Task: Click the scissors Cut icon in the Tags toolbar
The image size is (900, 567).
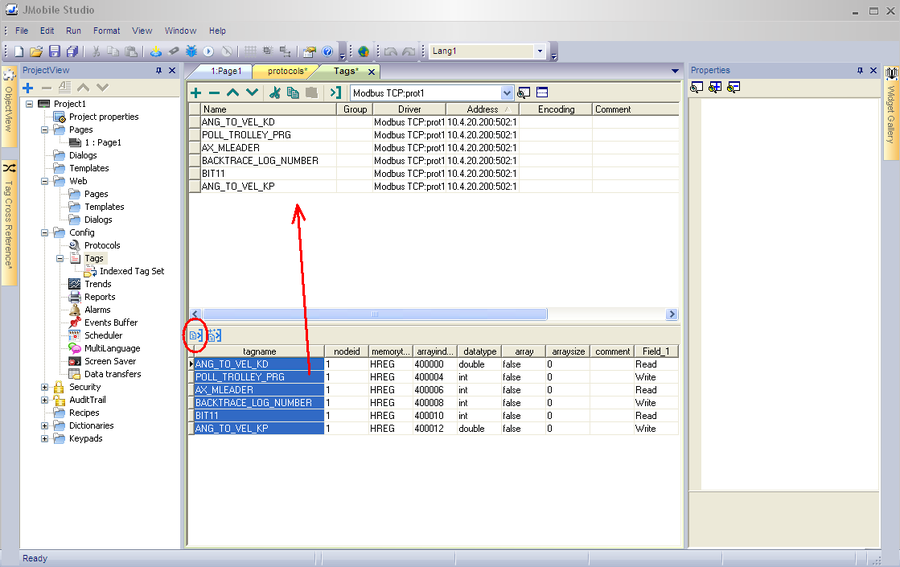Action: pos(276,92)
